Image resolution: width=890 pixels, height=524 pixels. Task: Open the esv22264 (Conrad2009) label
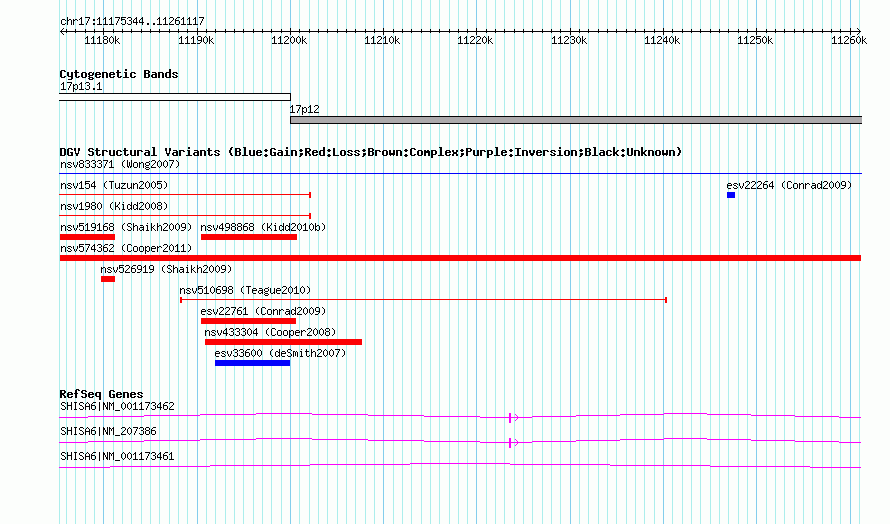(789, 185)
